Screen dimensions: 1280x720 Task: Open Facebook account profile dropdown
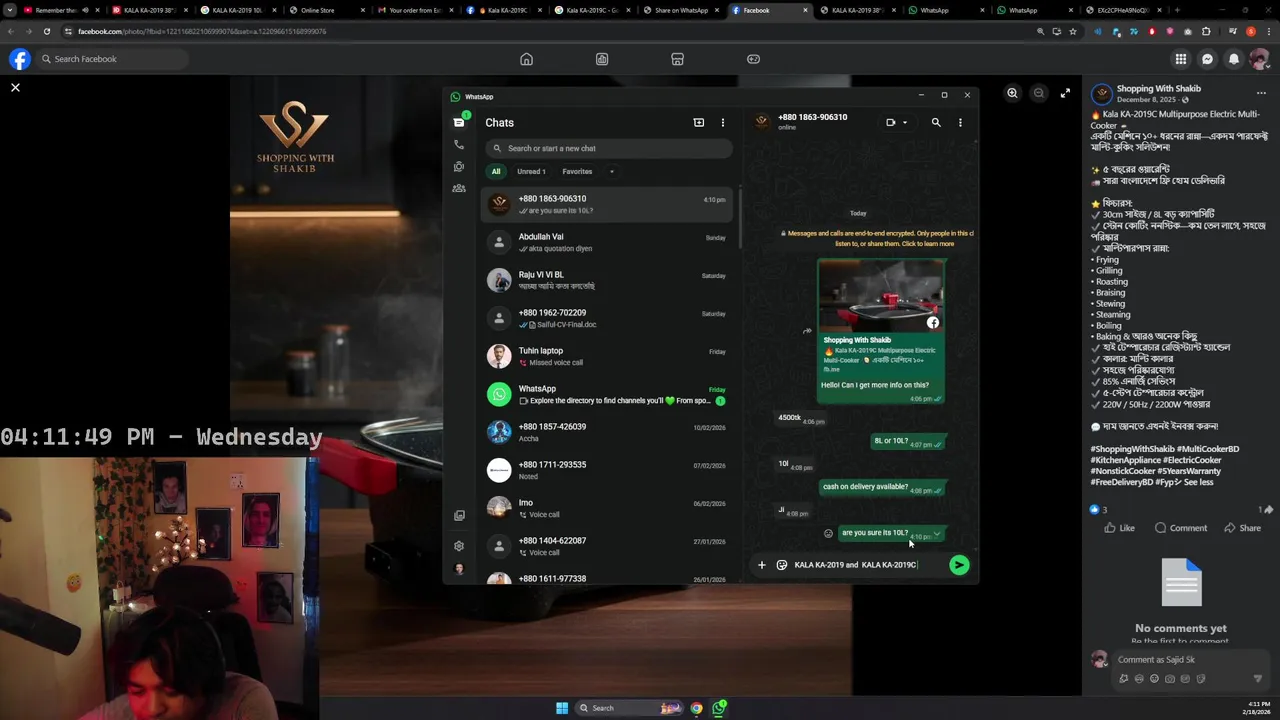point(1260,59)
